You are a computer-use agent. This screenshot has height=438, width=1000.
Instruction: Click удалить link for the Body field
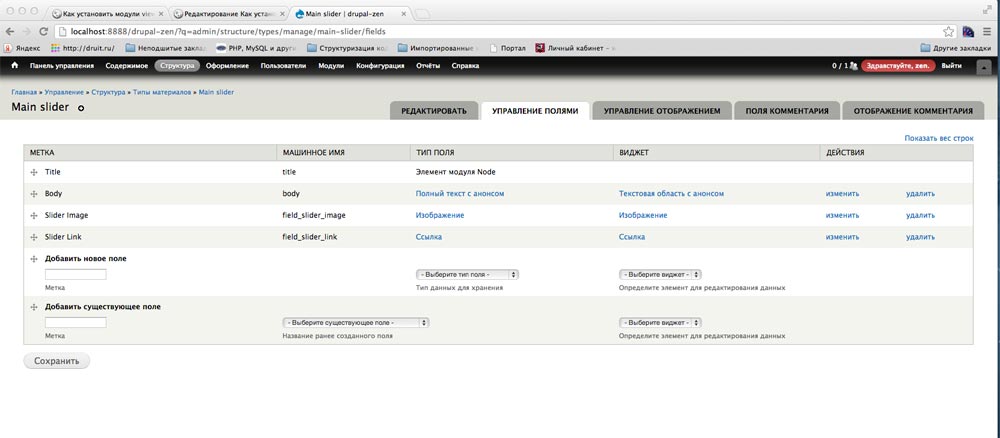point(920,193)
